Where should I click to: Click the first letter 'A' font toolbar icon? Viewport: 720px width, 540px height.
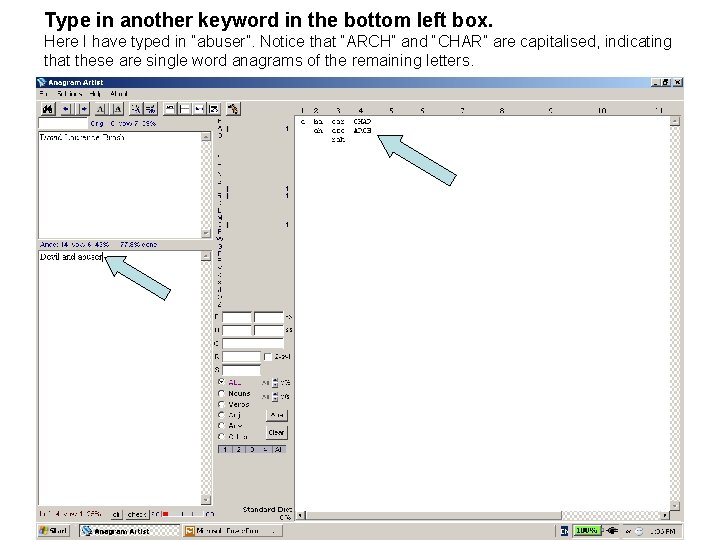click(101, 109)
